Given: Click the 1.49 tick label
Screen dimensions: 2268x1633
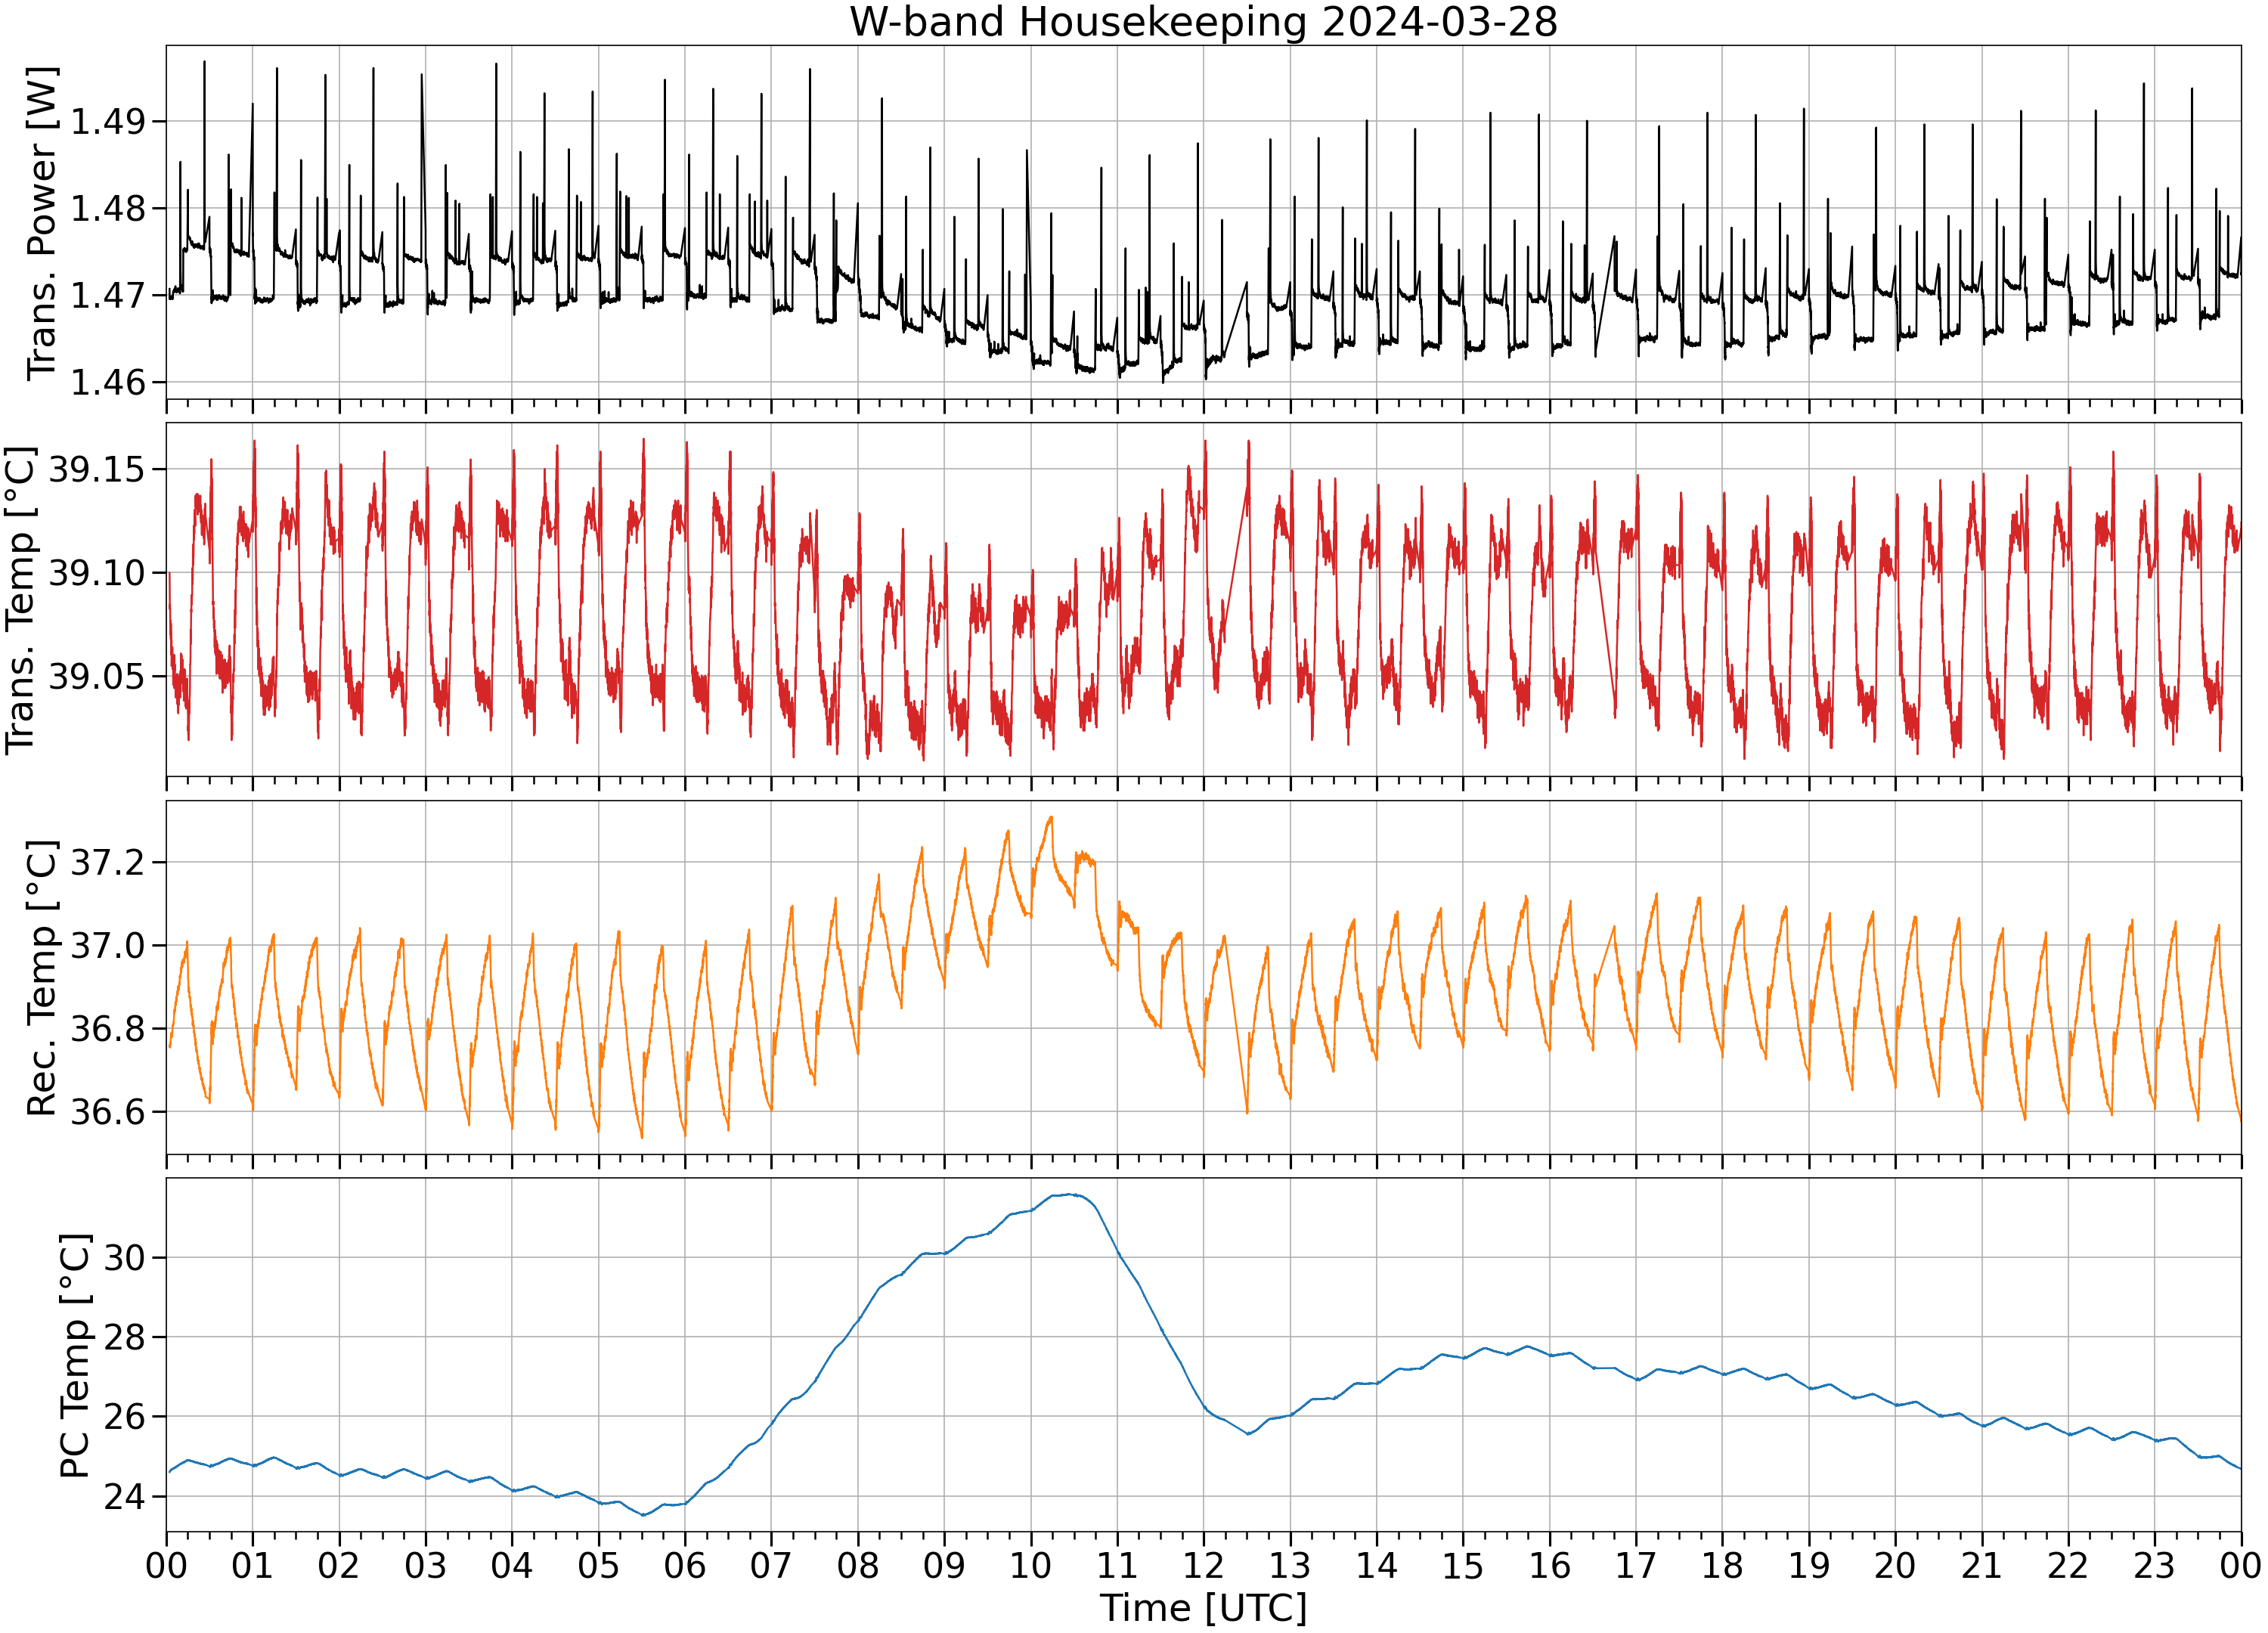Looking at the screenshot, I should point(107,122).
